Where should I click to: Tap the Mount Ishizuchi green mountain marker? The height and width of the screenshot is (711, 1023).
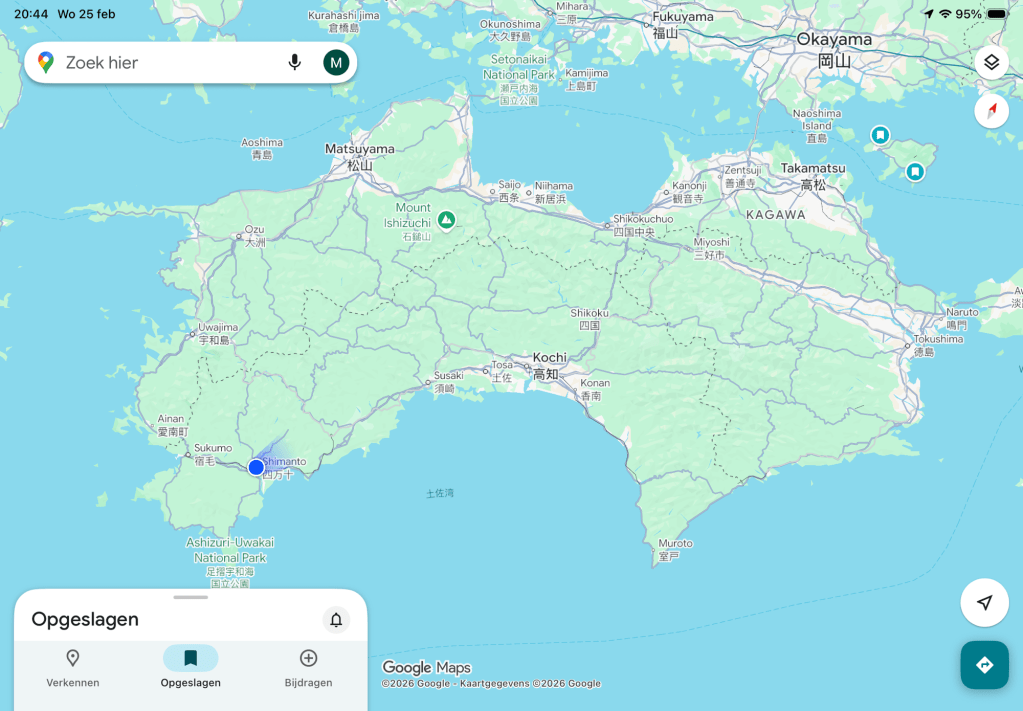click(446, 219)
